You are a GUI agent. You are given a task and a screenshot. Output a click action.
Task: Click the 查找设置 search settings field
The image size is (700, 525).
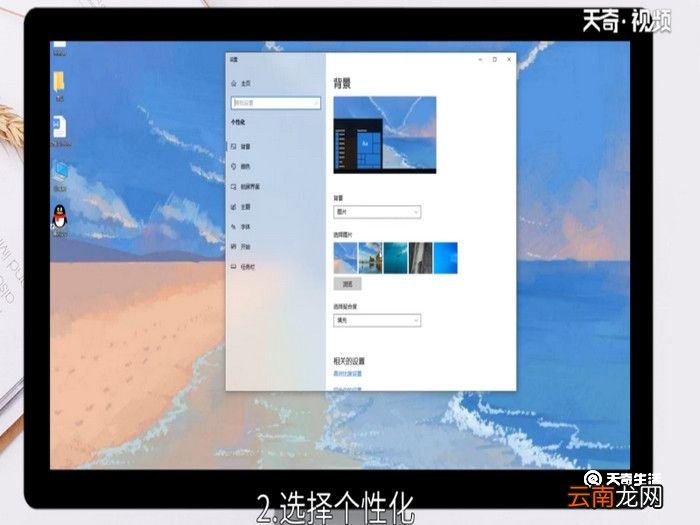pos(276,103)
